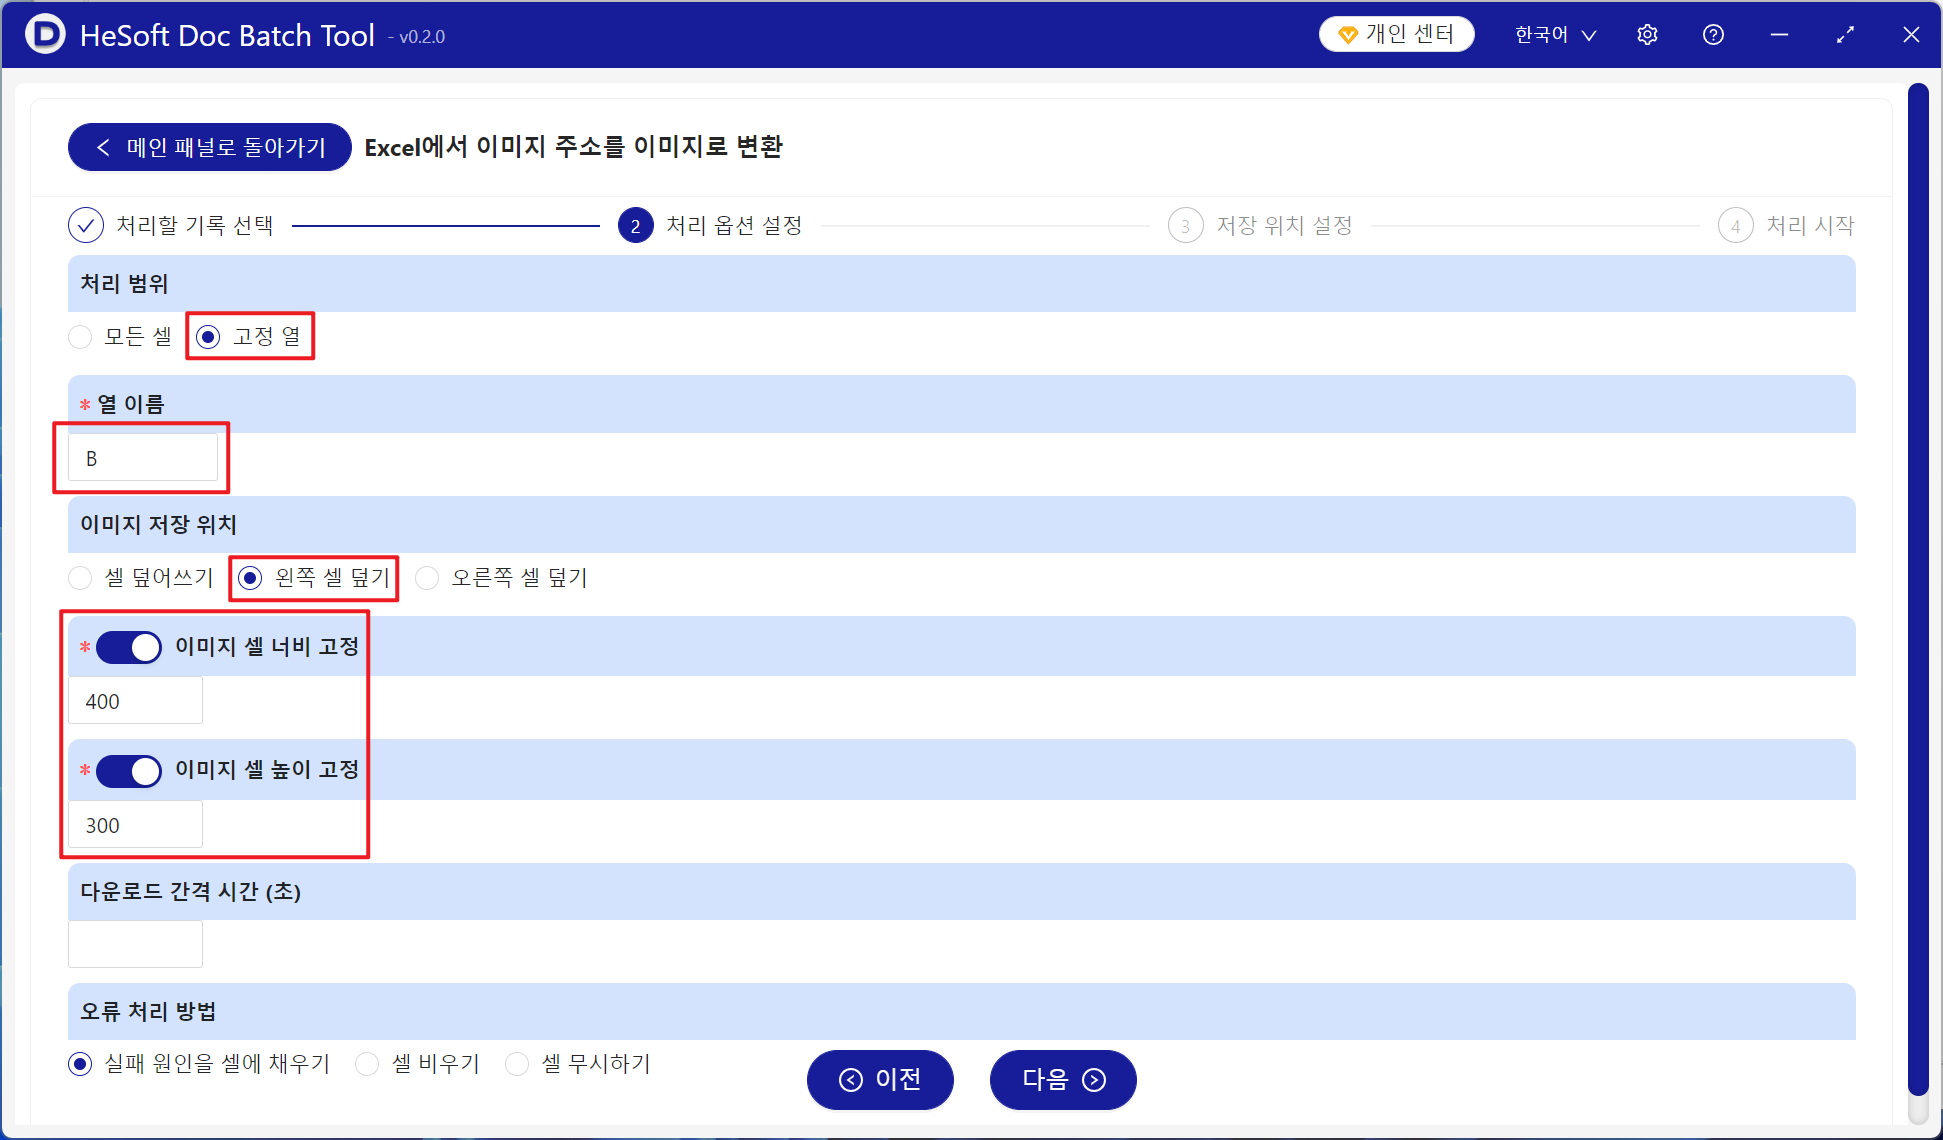Click the vertical scrollbar on the right
The image size is (1943, 1140).
click(x=1917, y=590)
